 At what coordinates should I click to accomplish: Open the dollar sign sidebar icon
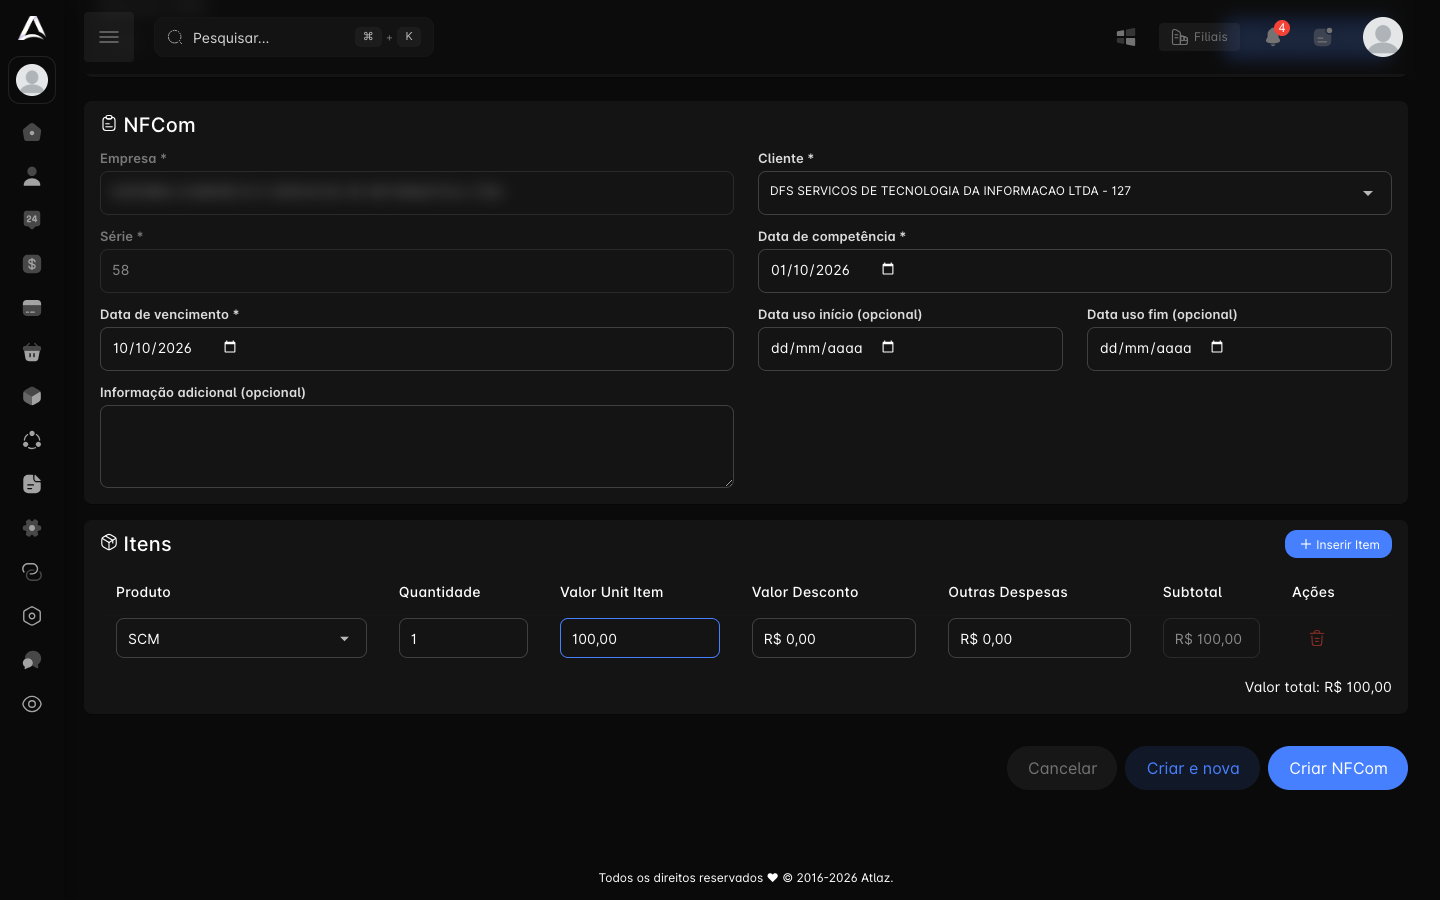click(x=32, y=264)
